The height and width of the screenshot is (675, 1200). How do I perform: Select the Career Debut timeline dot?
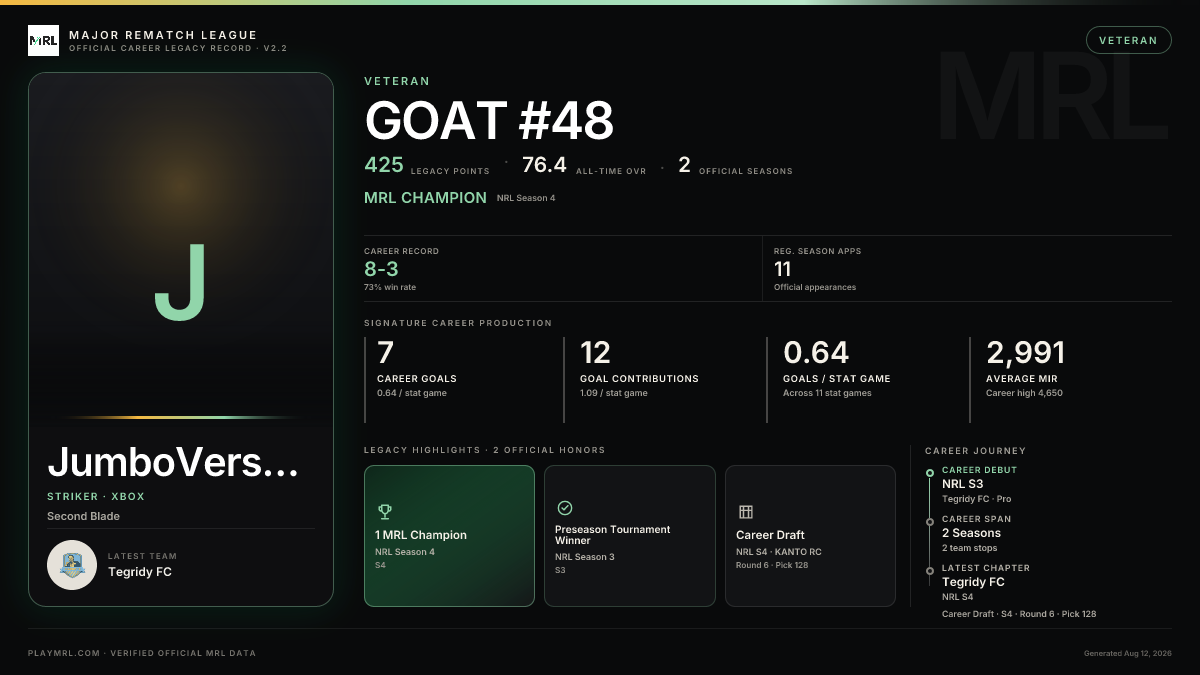coord(930,472)
